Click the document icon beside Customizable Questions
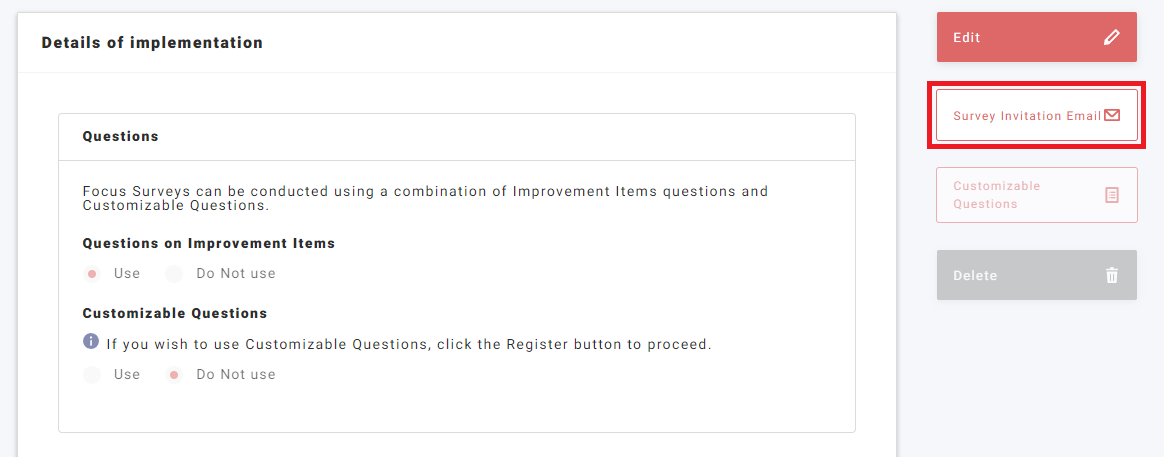Image resolution: width=1164 pixels, height=457 pixels. click(1112, 195)
